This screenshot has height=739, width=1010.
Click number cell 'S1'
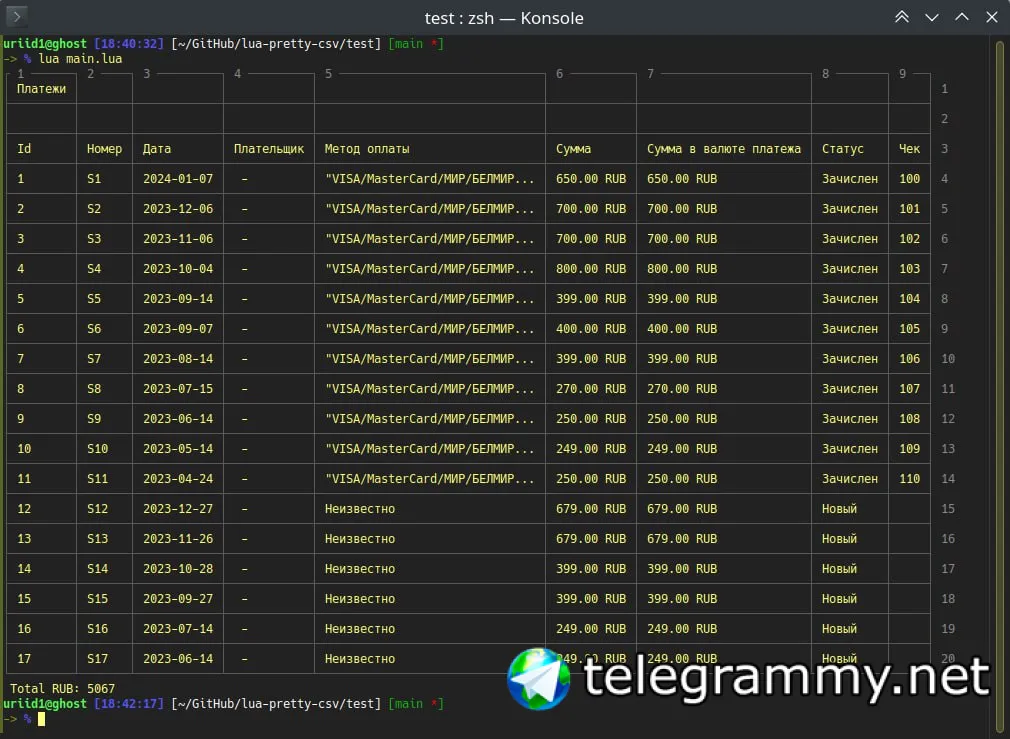point(94,178)
